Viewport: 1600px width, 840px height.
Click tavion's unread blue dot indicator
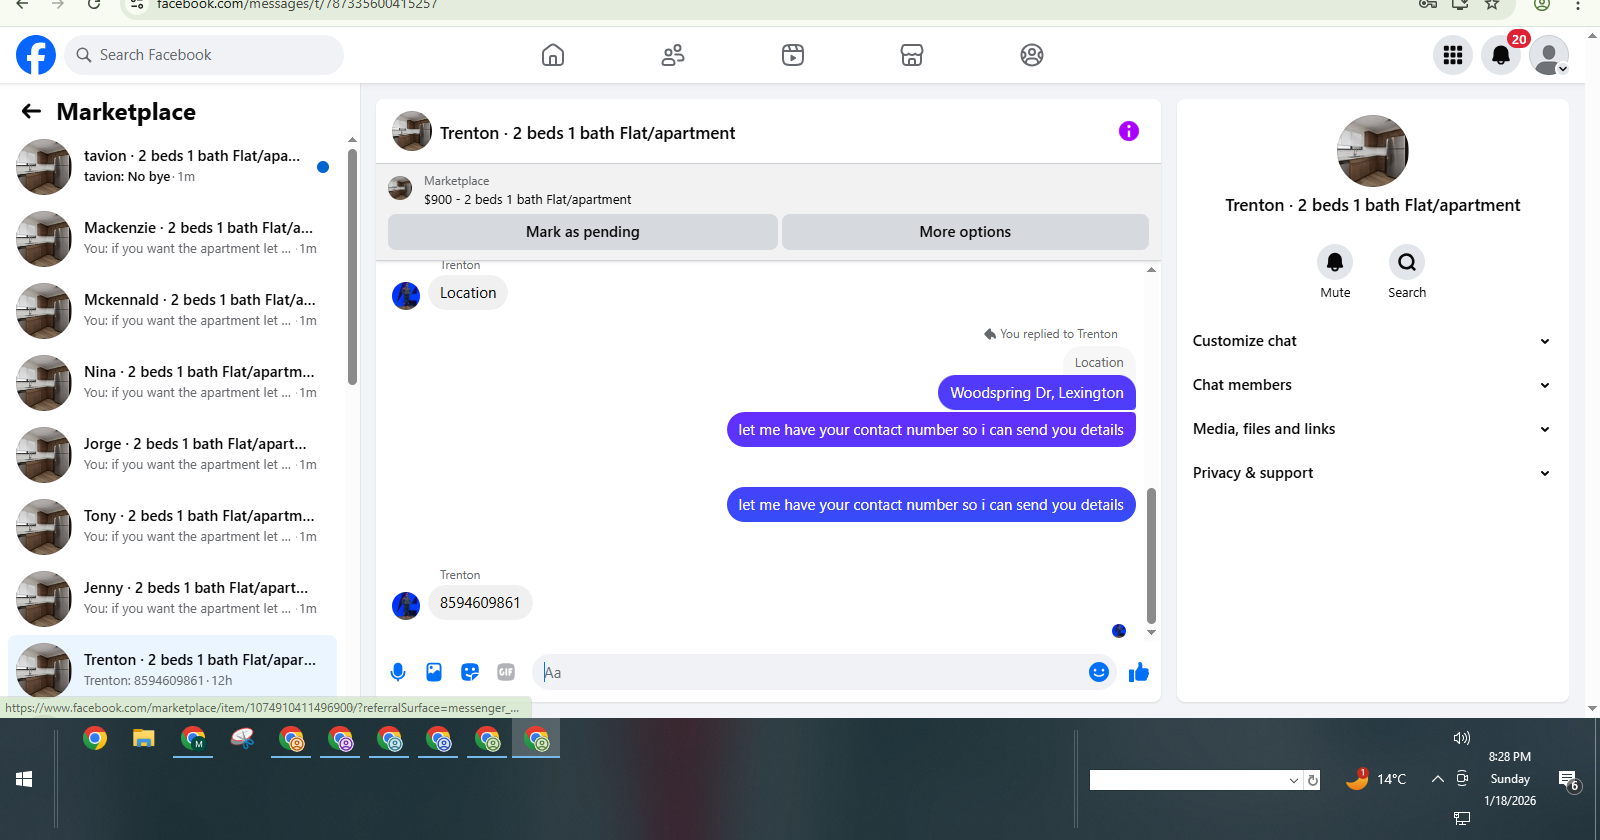click(323, 167)
